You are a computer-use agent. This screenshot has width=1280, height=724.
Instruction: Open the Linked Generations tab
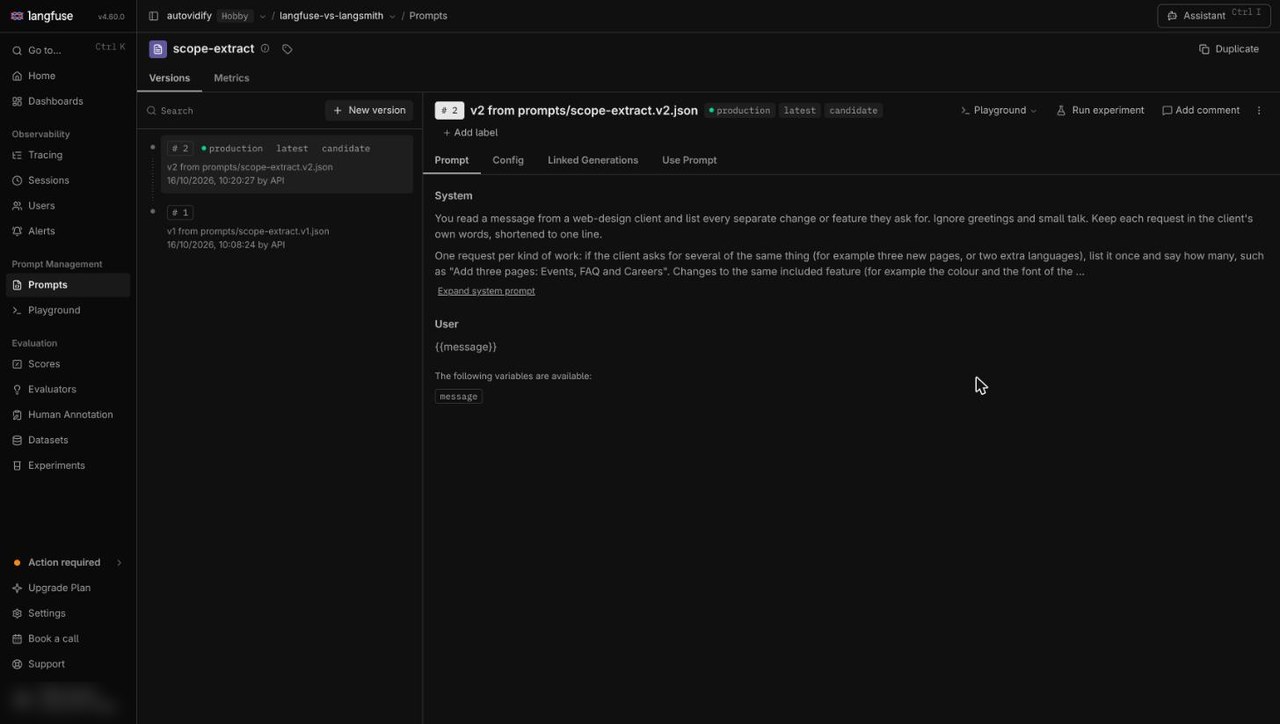tap(593, 160)
